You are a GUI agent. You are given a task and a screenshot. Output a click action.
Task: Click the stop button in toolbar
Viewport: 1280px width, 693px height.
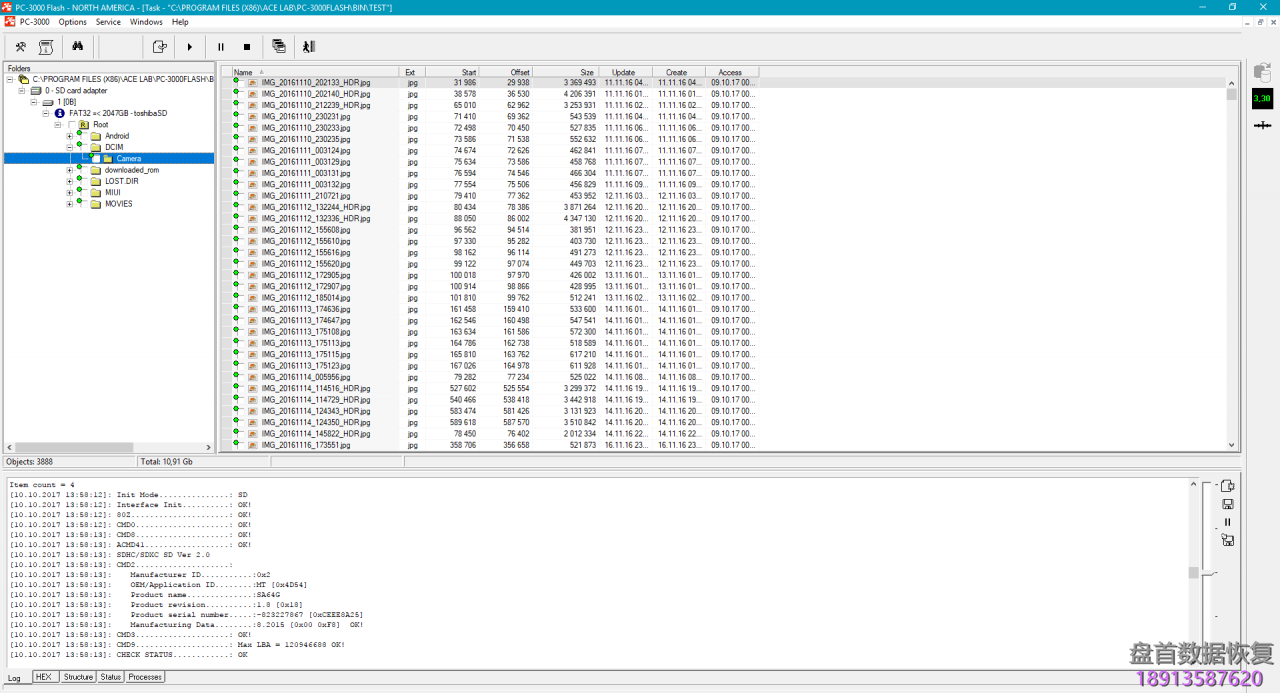(x=247, y=47)
